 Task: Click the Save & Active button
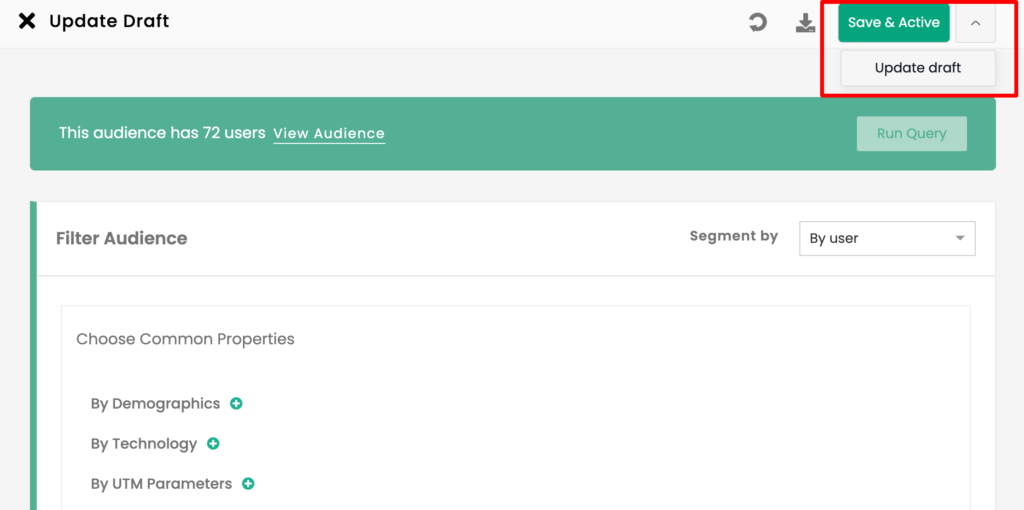click(893, 23)
